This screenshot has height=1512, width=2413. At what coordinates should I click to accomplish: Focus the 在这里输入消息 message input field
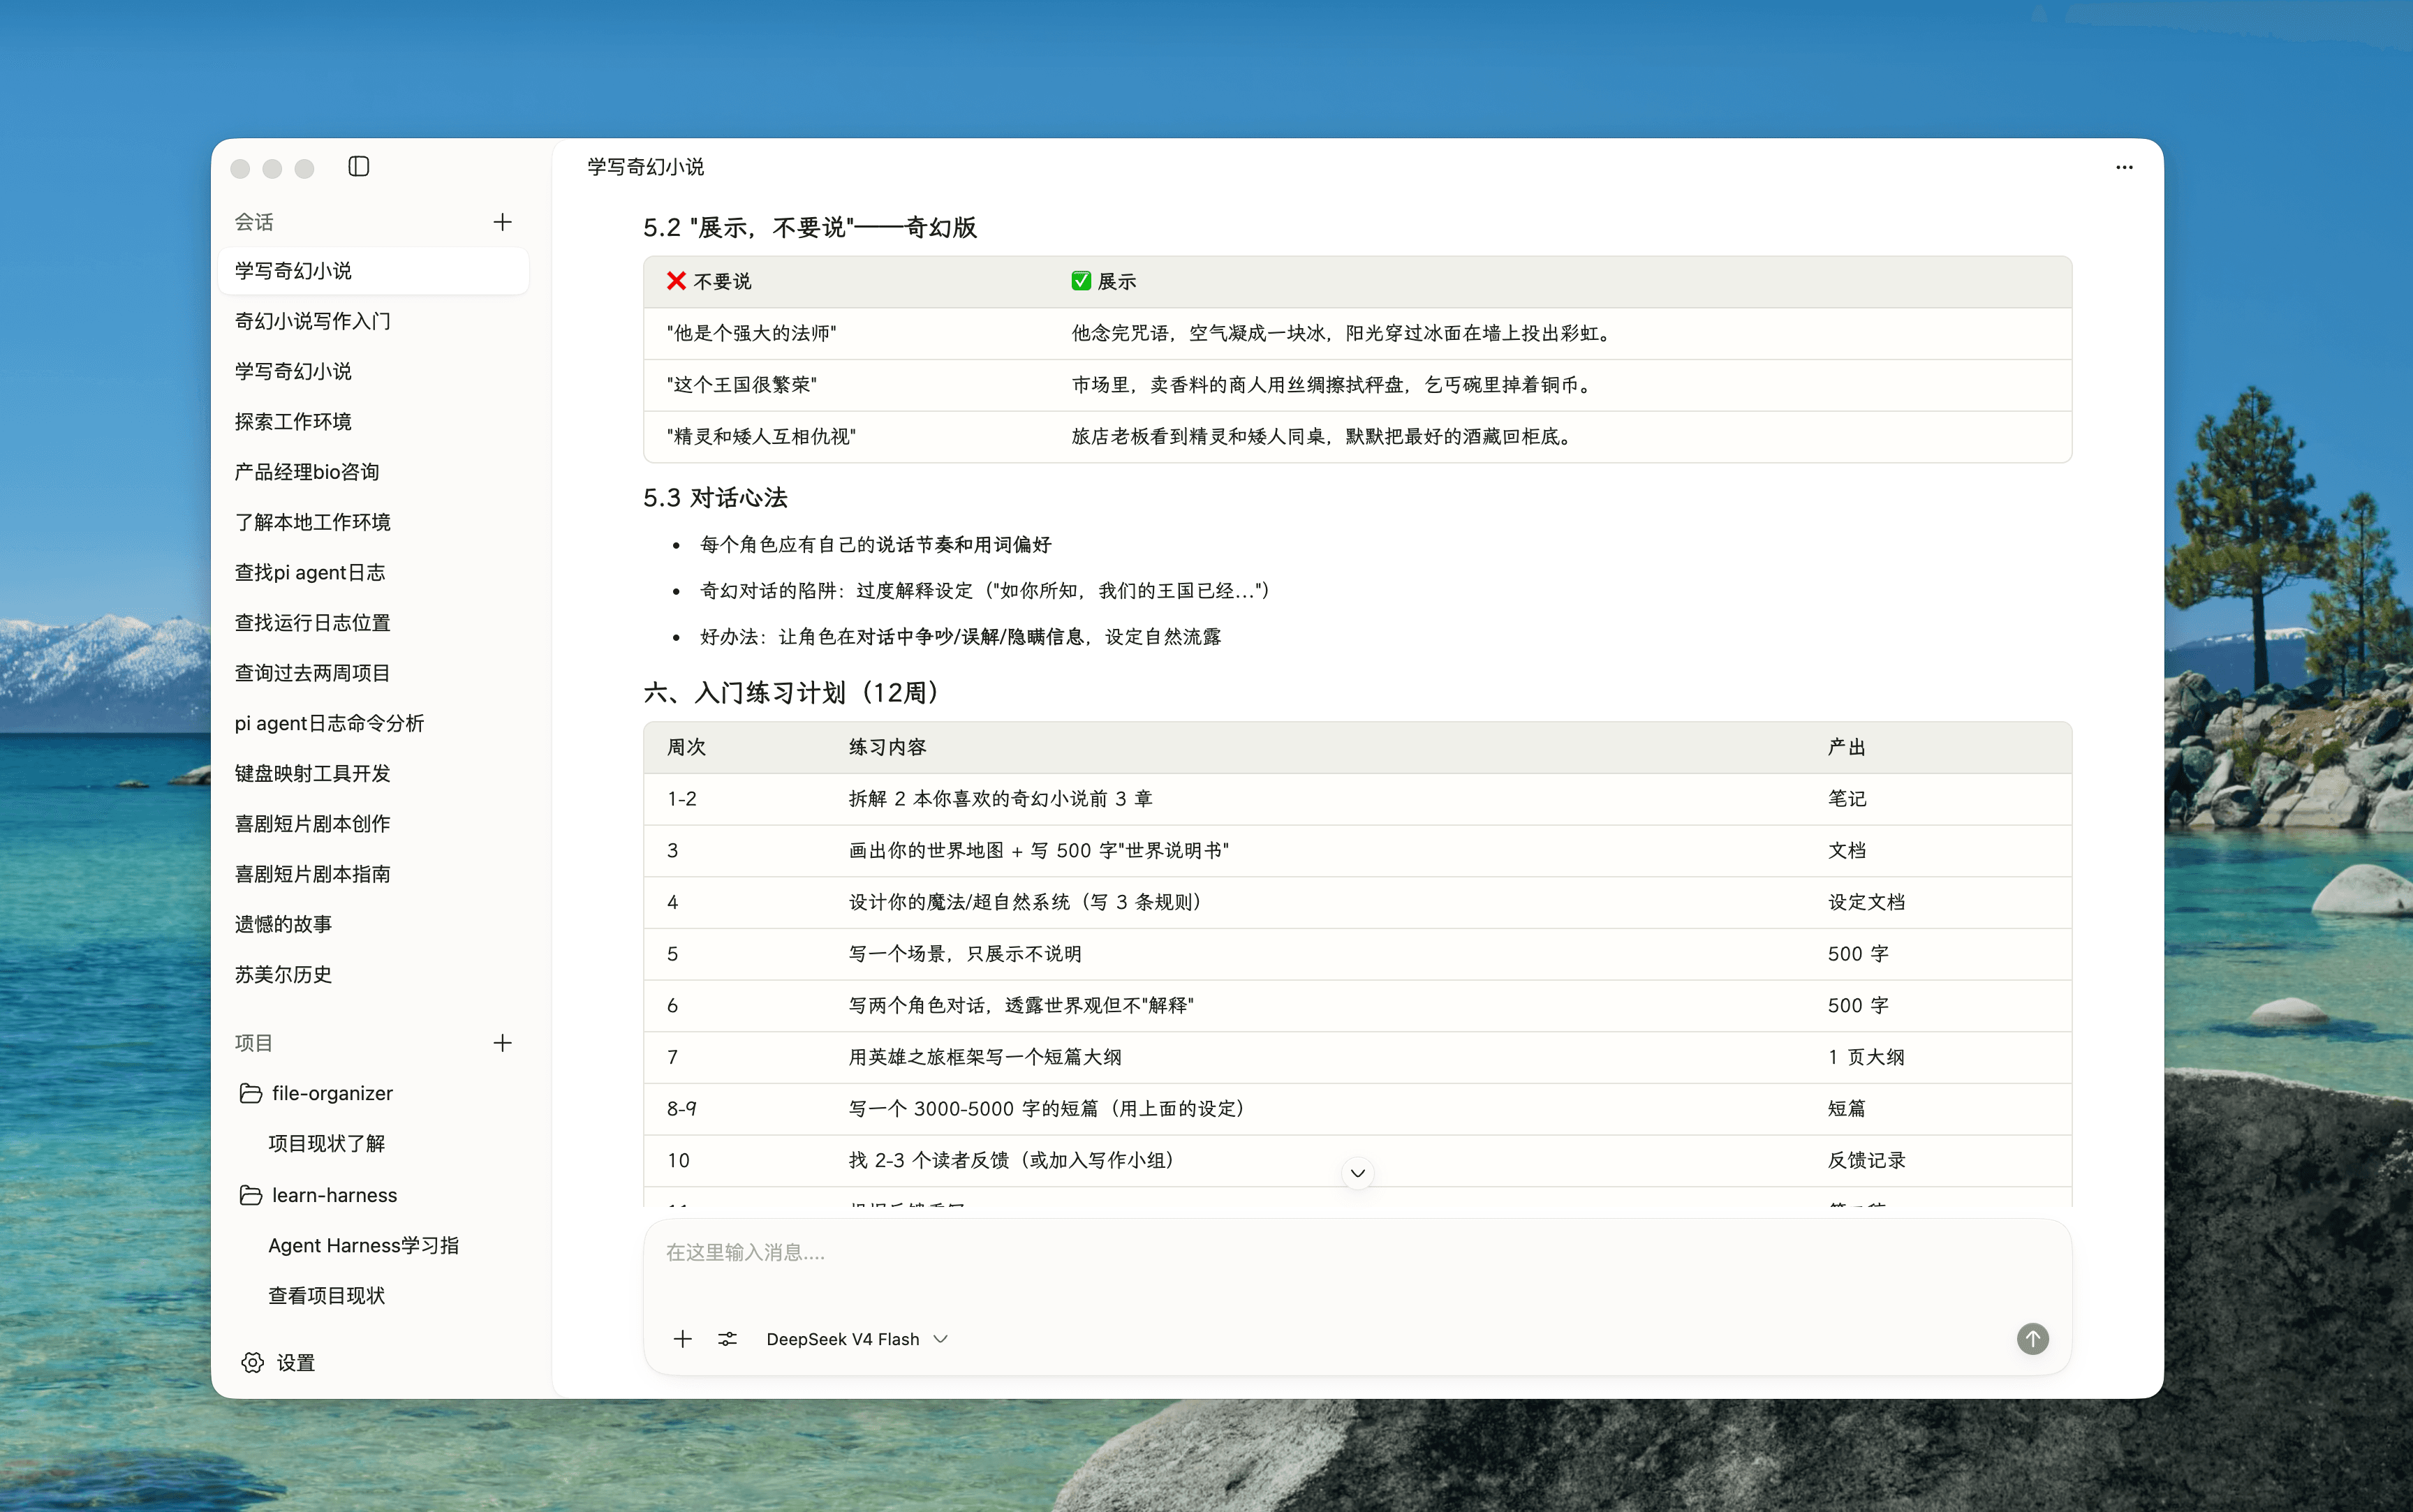coord(1357,1253)
